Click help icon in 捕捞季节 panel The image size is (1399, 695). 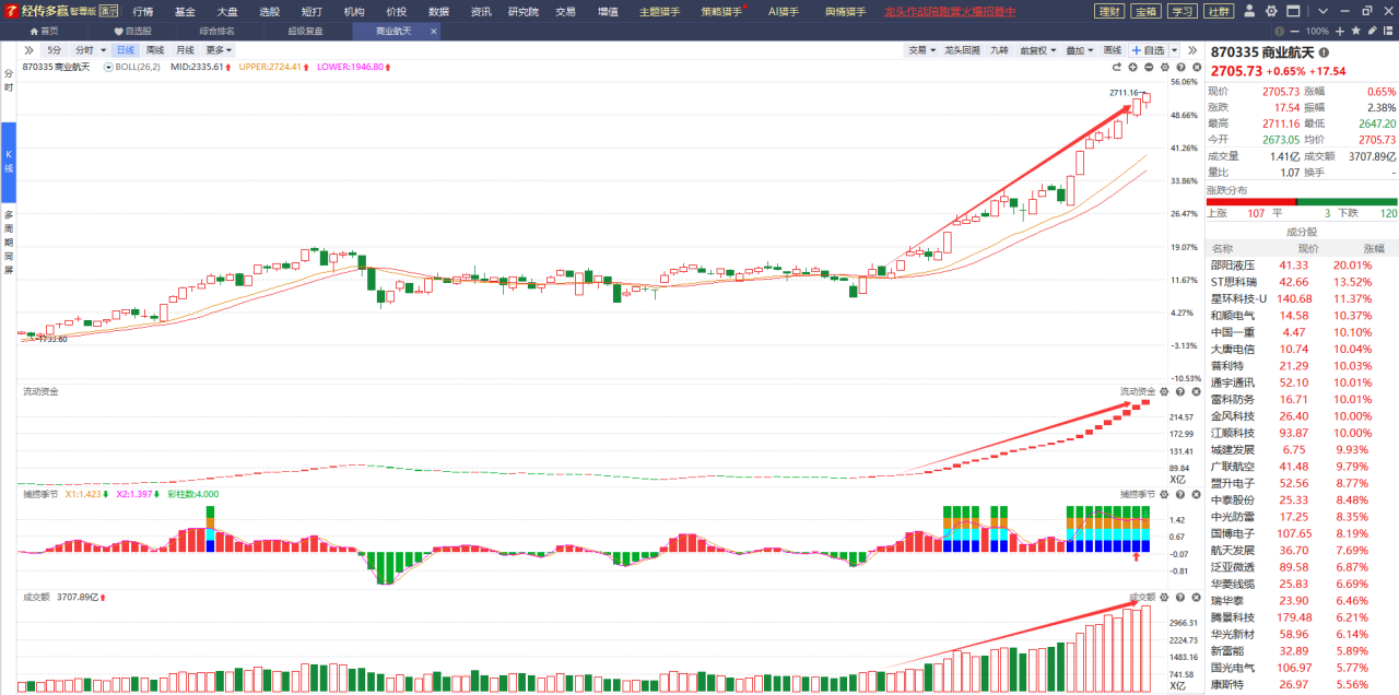(1180, 494)
